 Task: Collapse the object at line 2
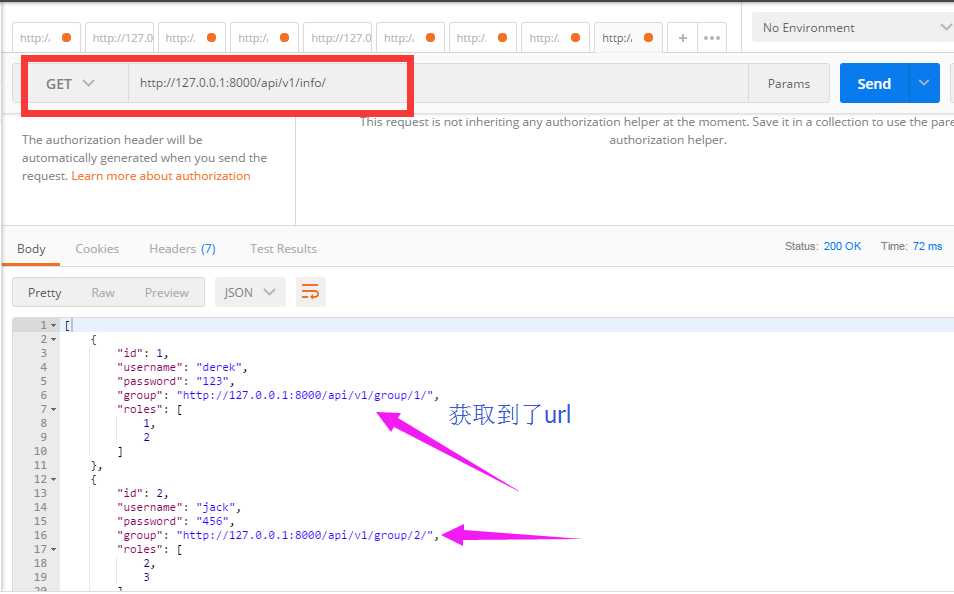click(x=54, y=340)
